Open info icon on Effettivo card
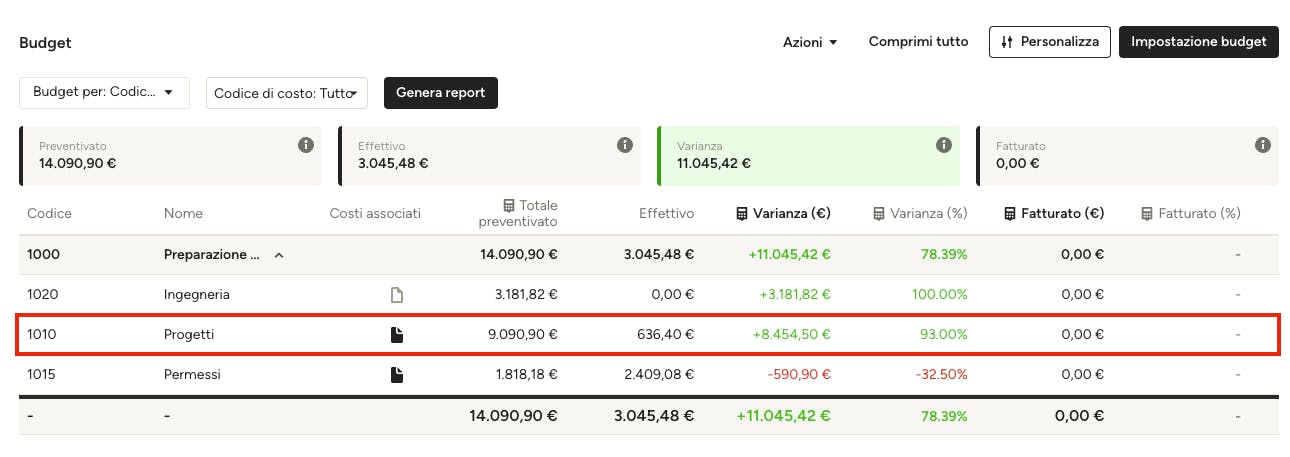 [x=625, y=145]
